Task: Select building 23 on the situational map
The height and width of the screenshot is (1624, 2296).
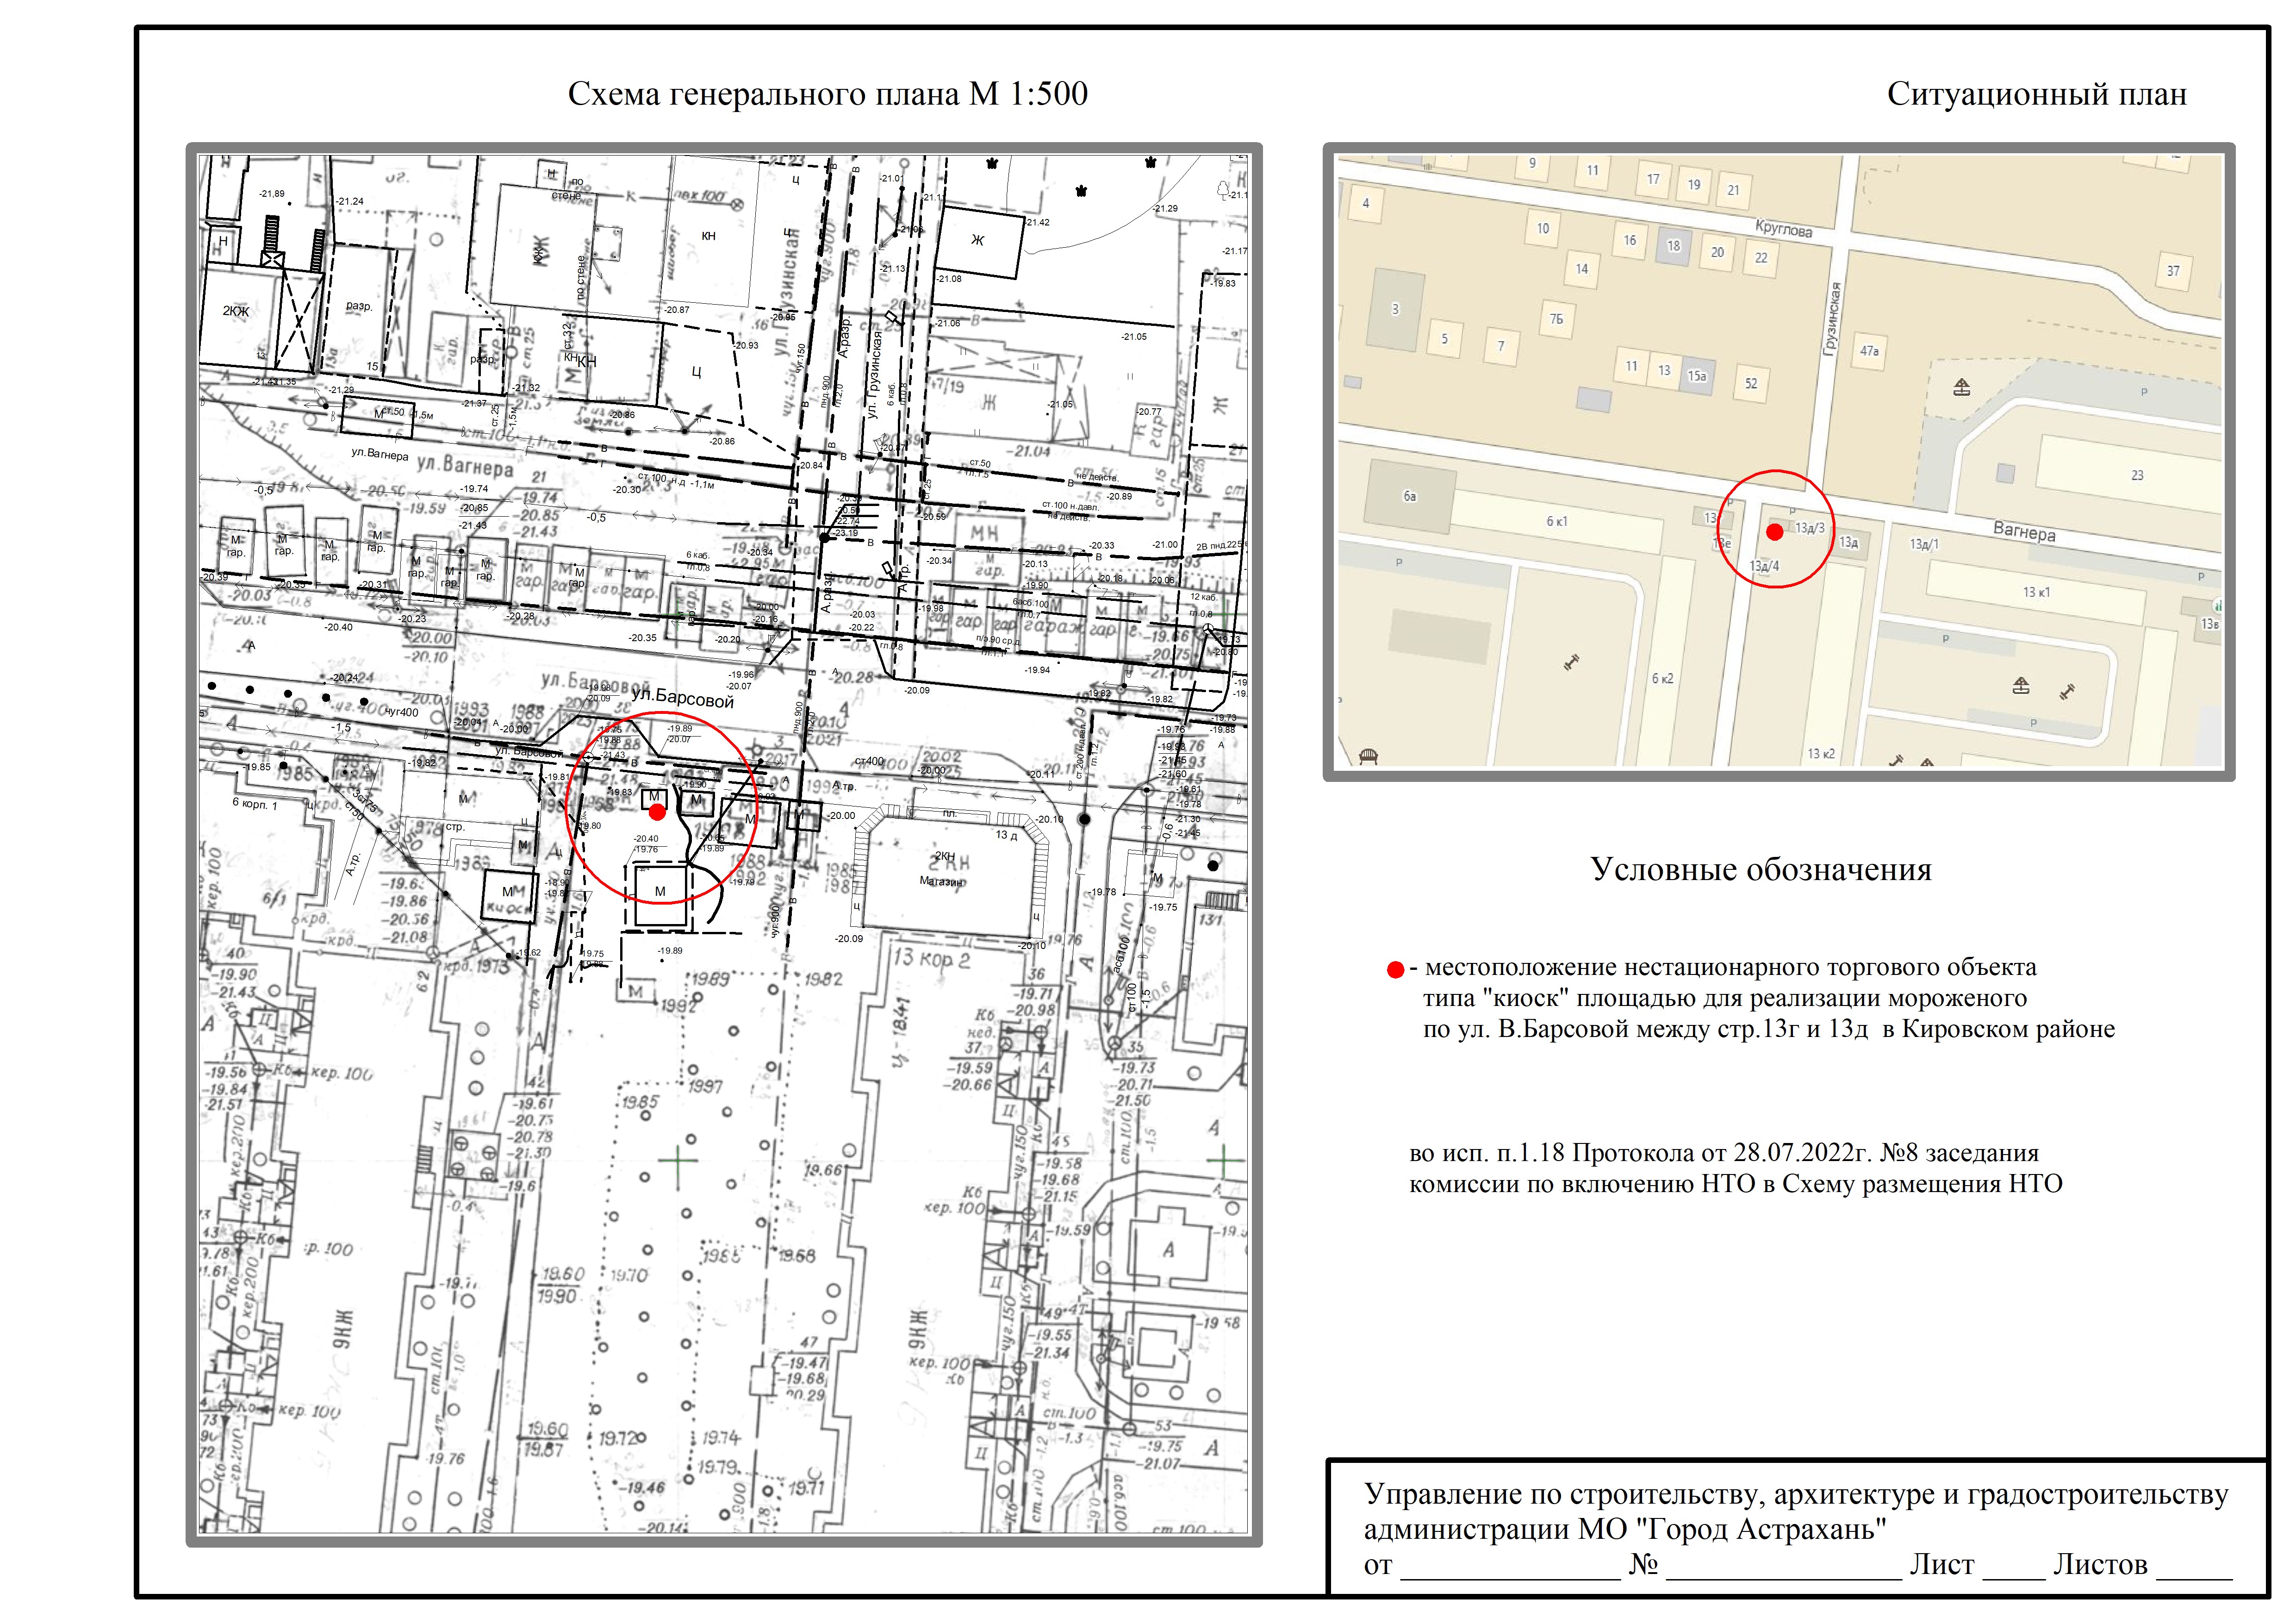Action: (x=2137, y=475)
